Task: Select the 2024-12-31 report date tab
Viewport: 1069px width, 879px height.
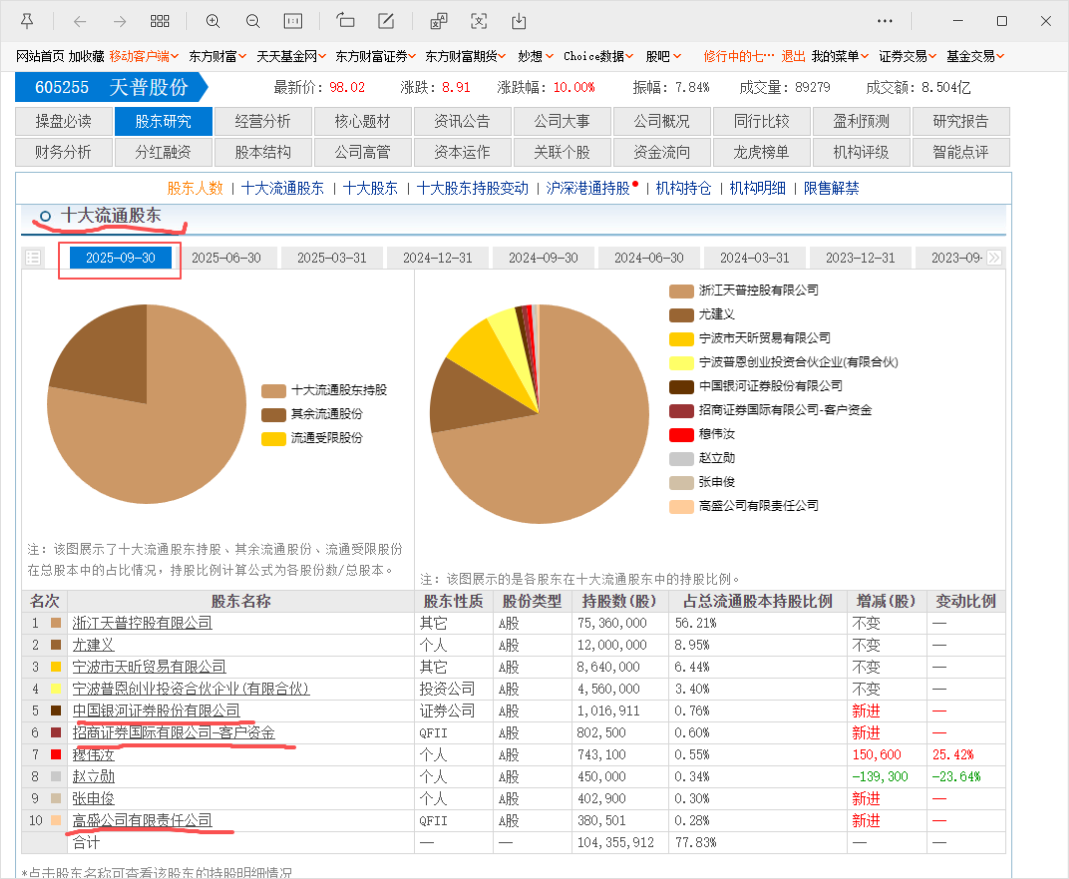Action: pos(438,258)
